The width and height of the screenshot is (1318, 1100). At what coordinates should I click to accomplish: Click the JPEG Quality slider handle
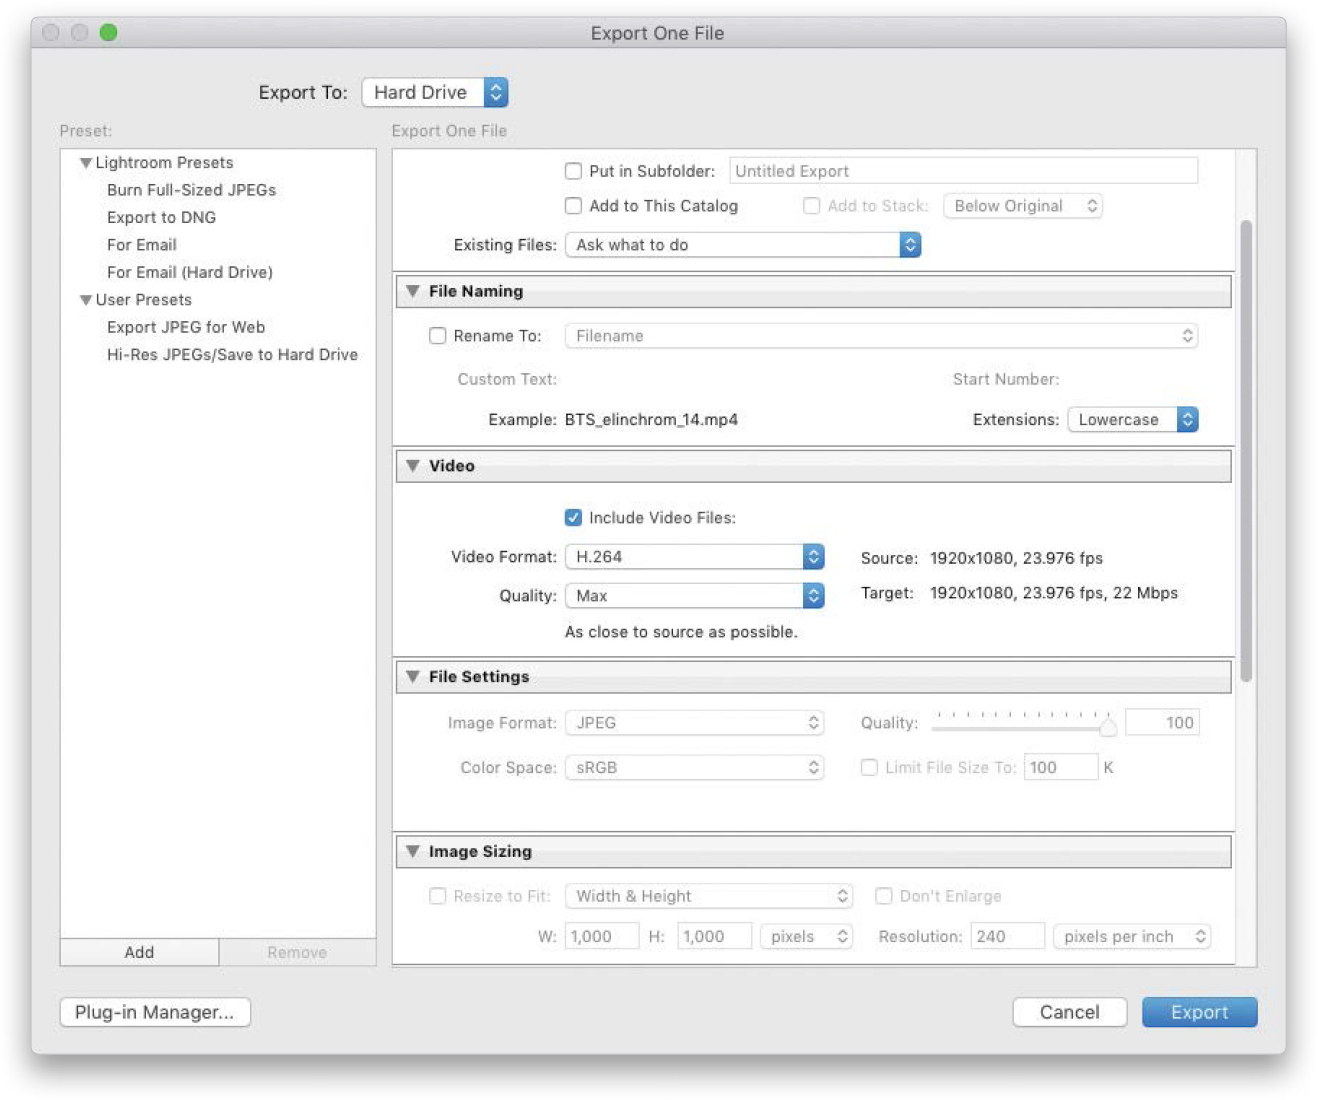[1108, 727]
